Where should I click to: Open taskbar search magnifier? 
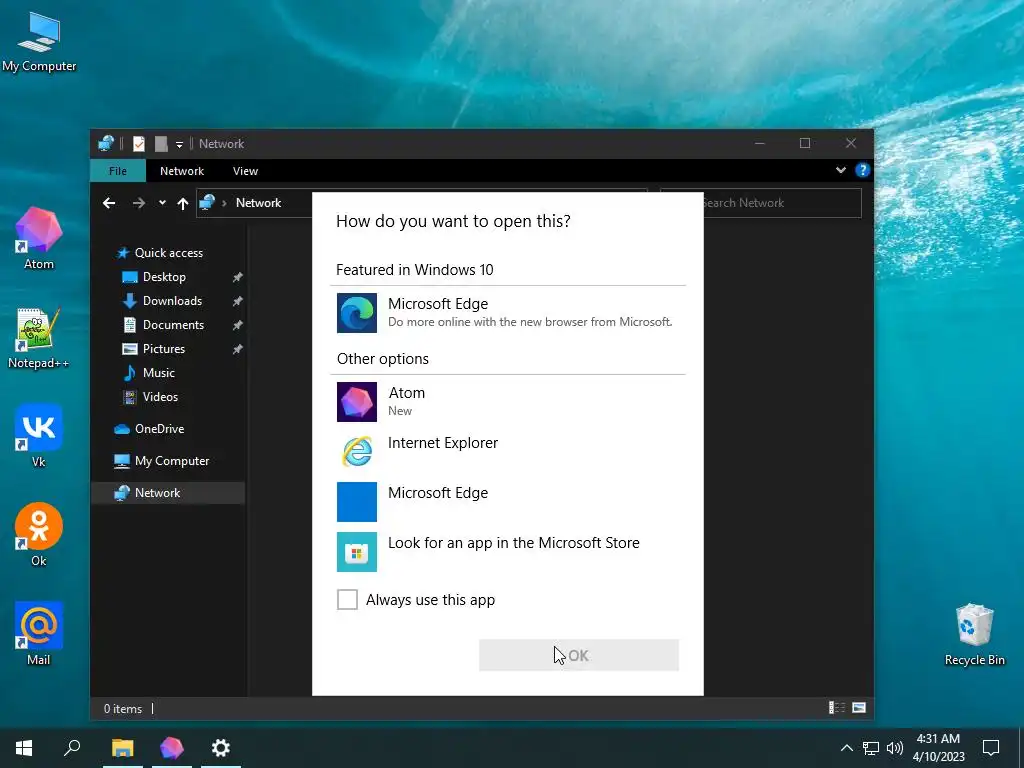[x=72, y=748]
